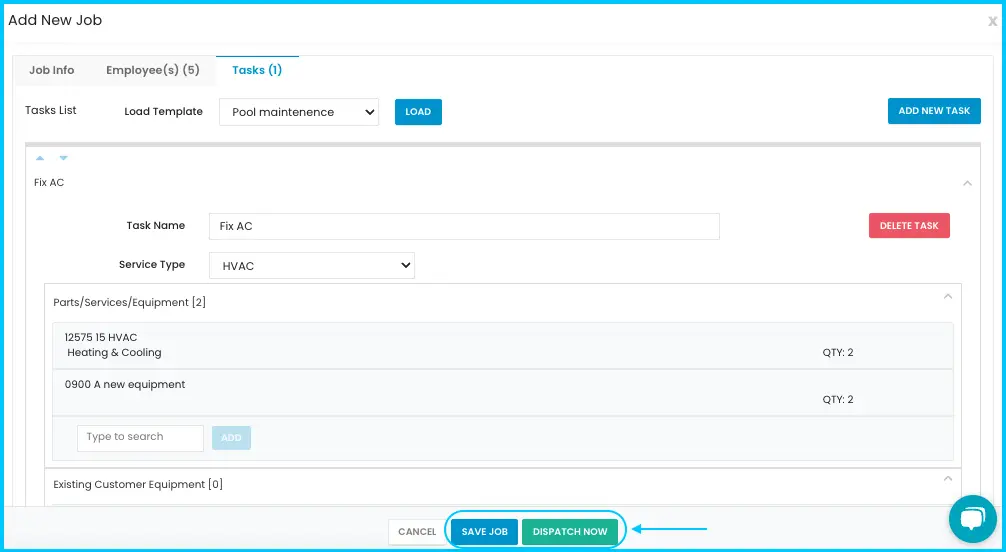This screenshot has height=552, width=1006.
Task: Select the Tasks (1) tab
Action: point(257,70)
